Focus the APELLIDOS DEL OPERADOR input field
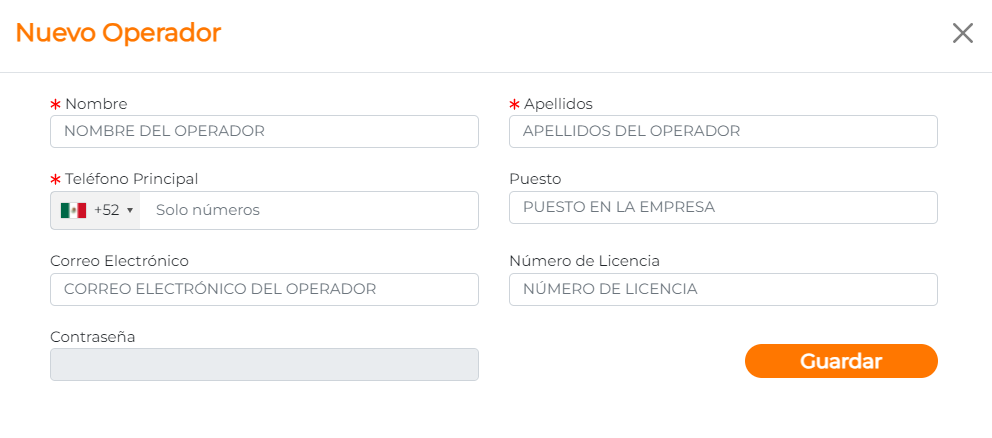The height and width of the screenshot is (438, 992). click(723, 131)
